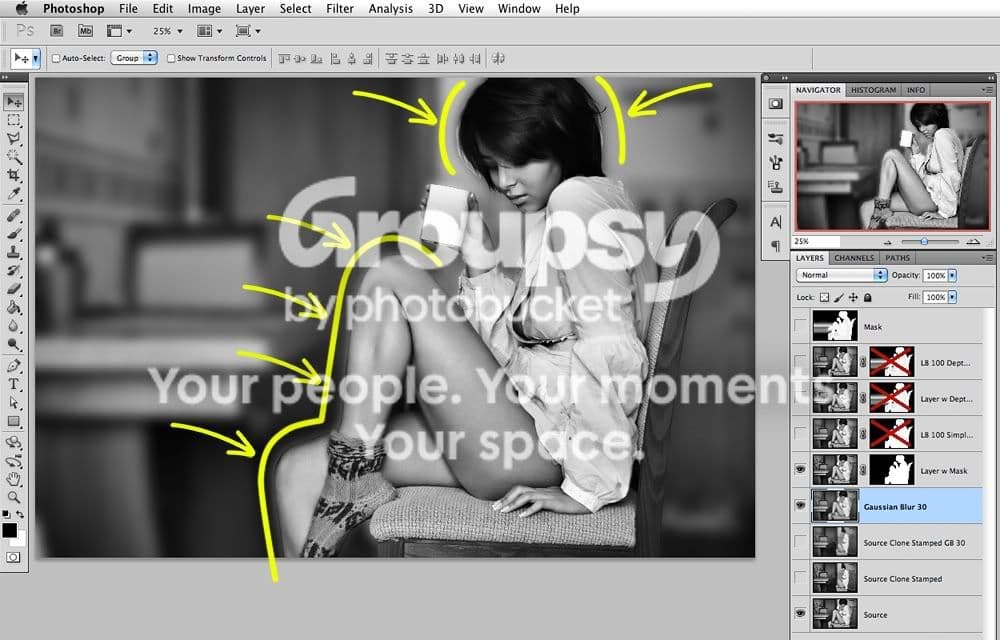
Task: Select the Type tool
Action: 13,384
